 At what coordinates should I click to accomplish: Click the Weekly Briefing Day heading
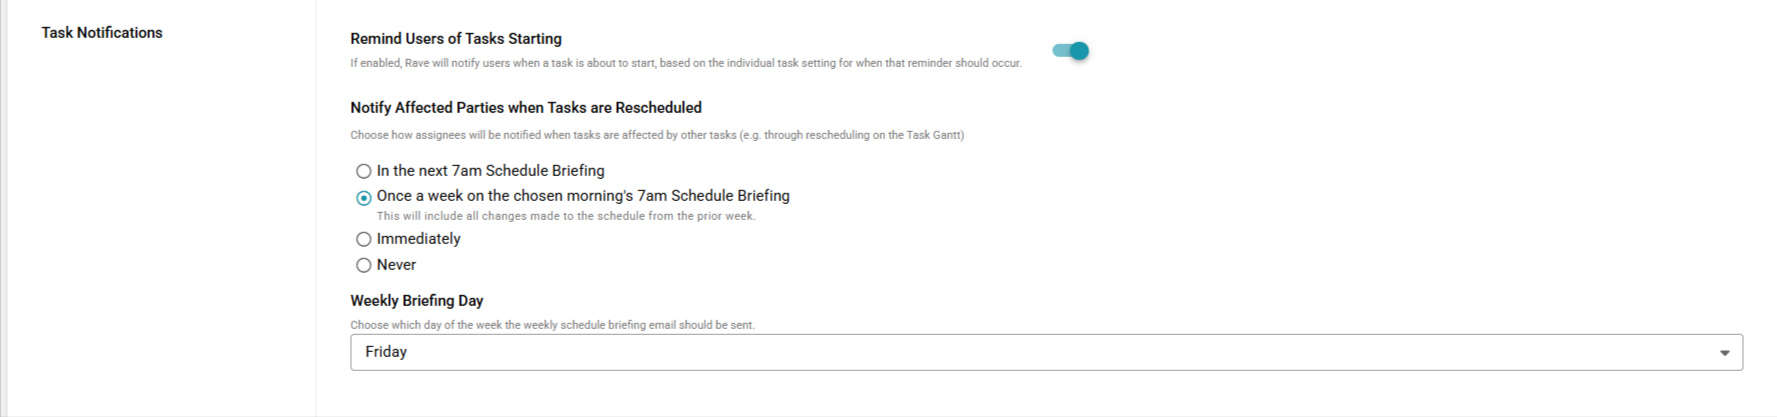click(417, 301)
